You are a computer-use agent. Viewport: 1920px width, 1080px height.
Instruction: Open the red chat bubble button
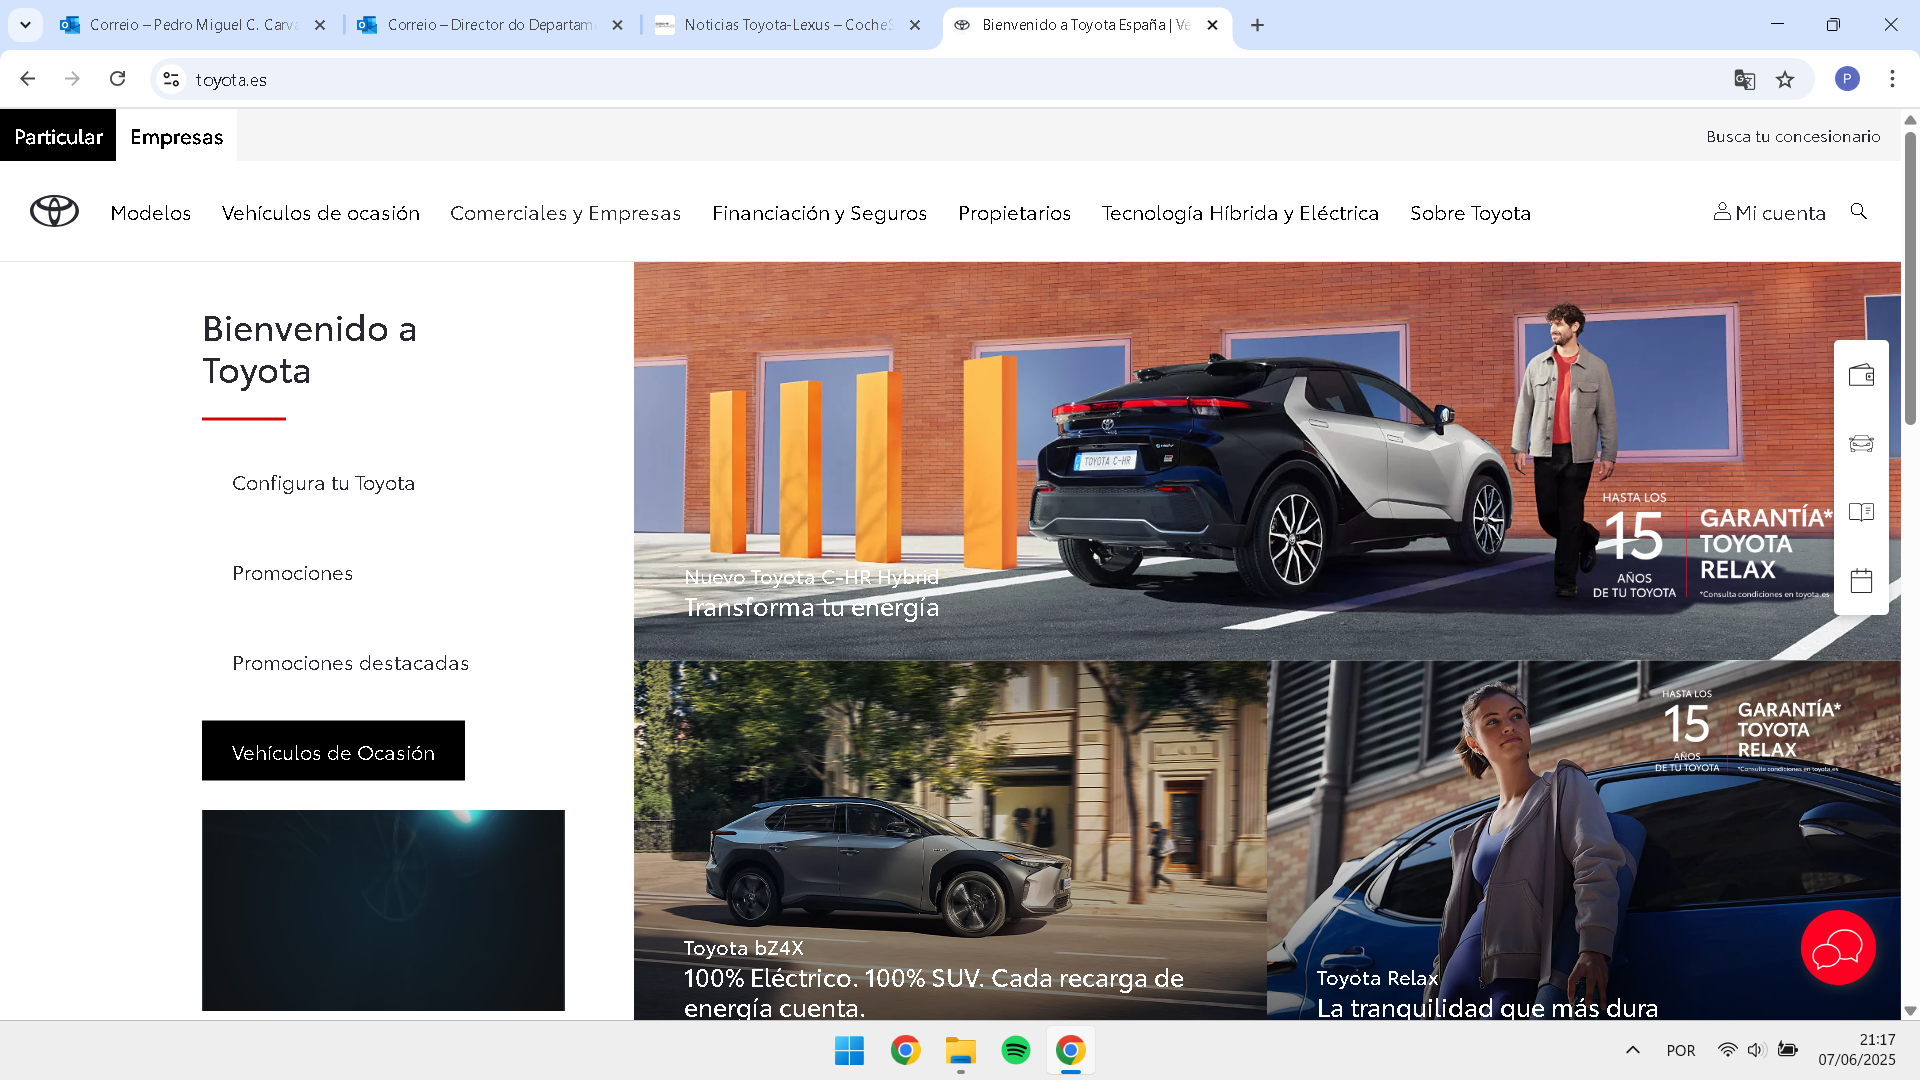point(1838,947)
